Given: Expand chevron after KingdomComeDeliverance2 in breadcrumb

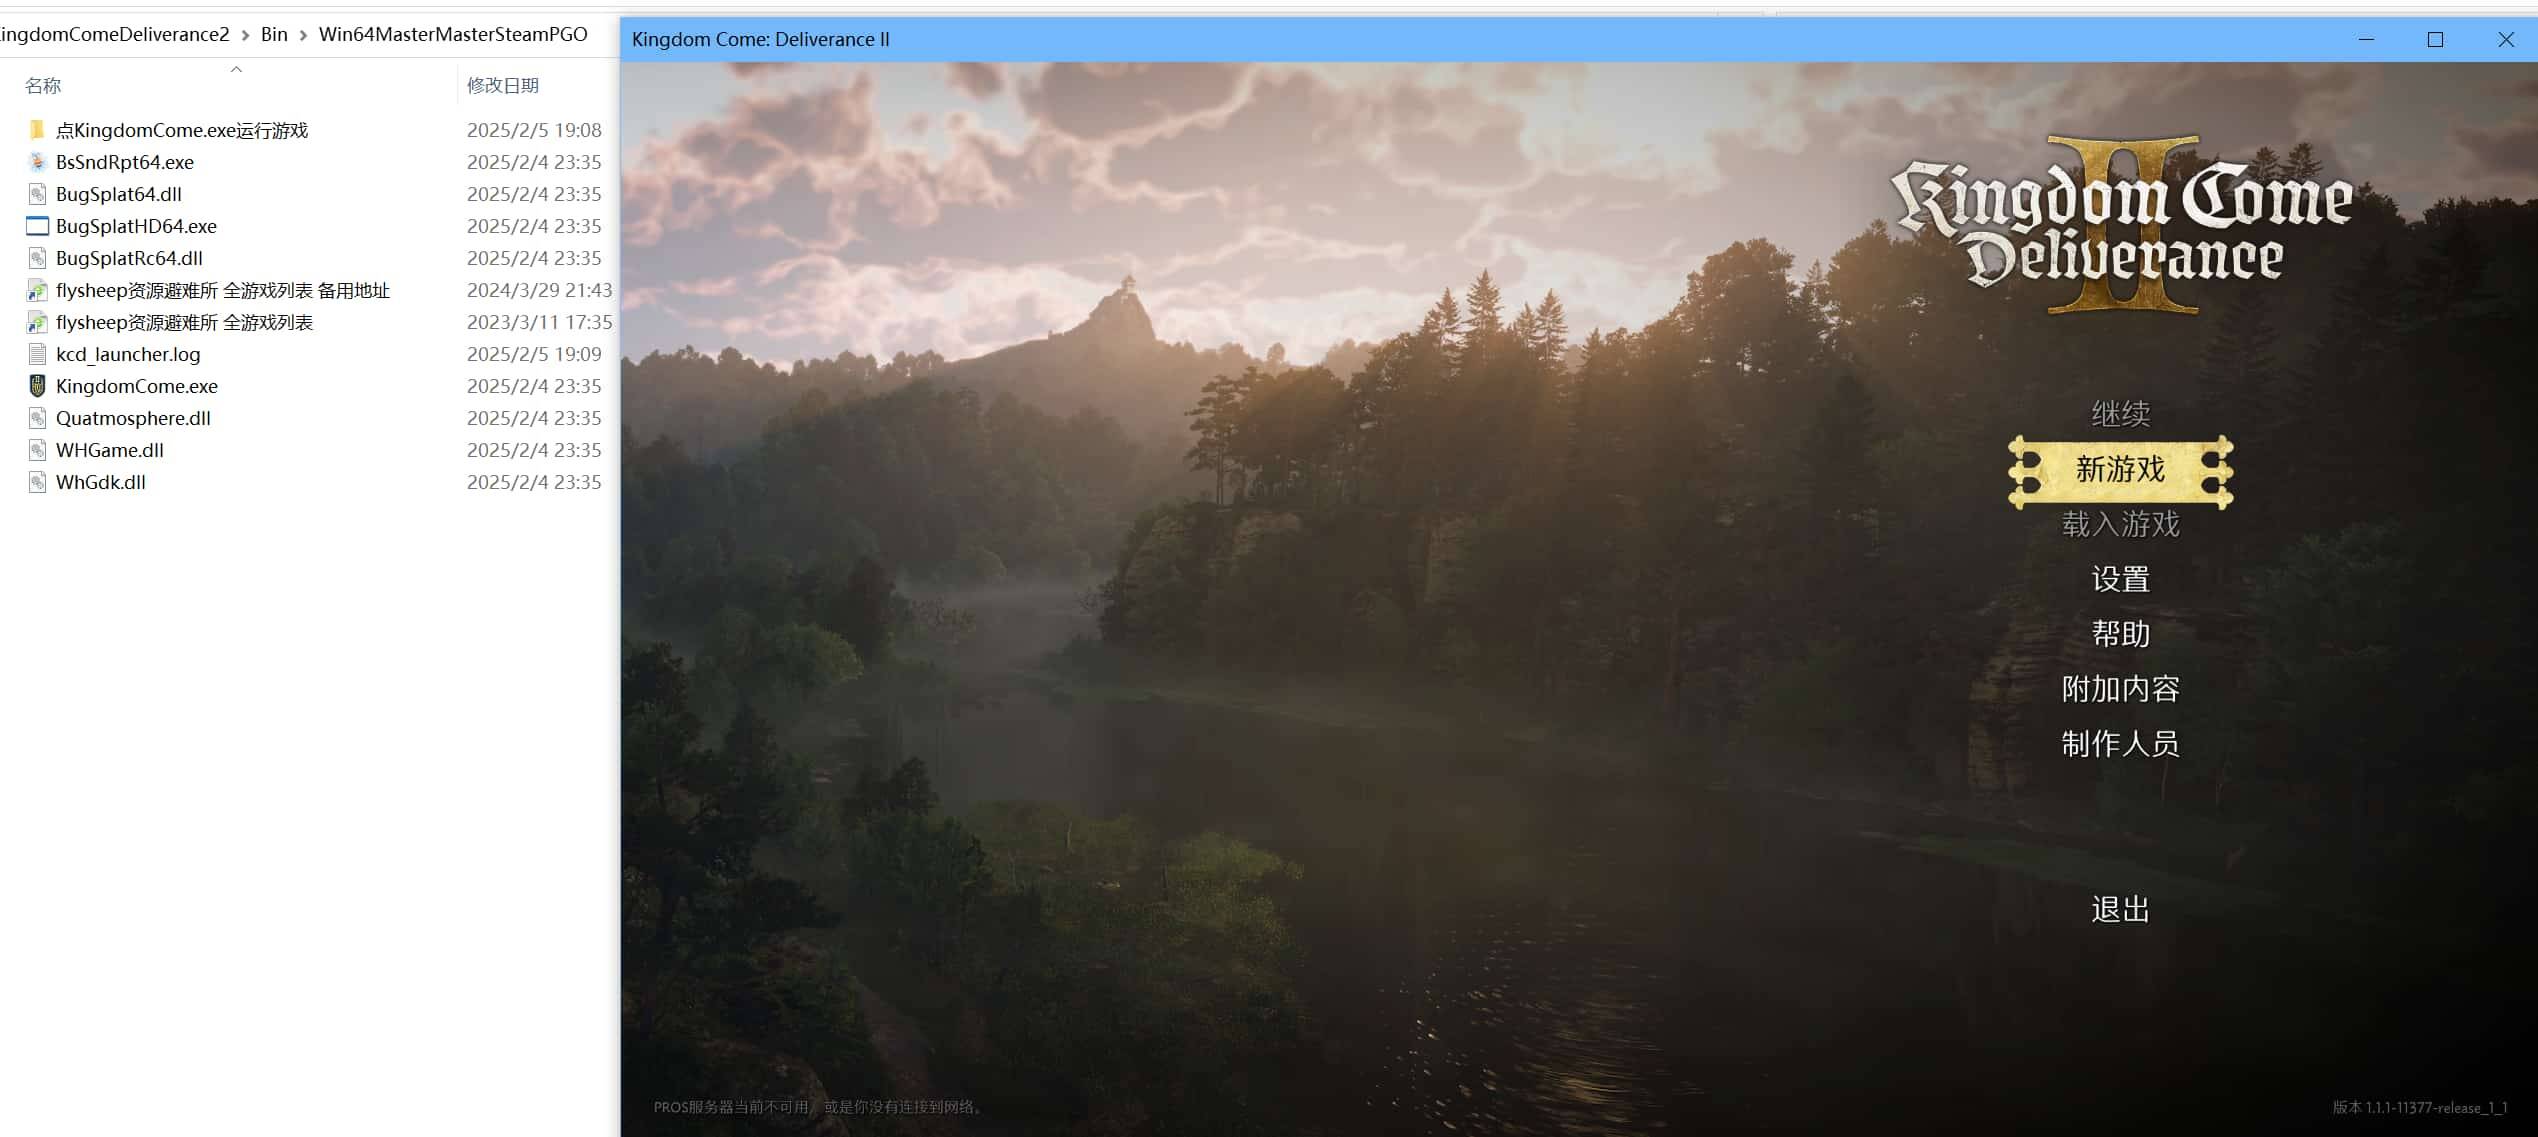Looking at the screenshot, I should click(x=245, y=35).
